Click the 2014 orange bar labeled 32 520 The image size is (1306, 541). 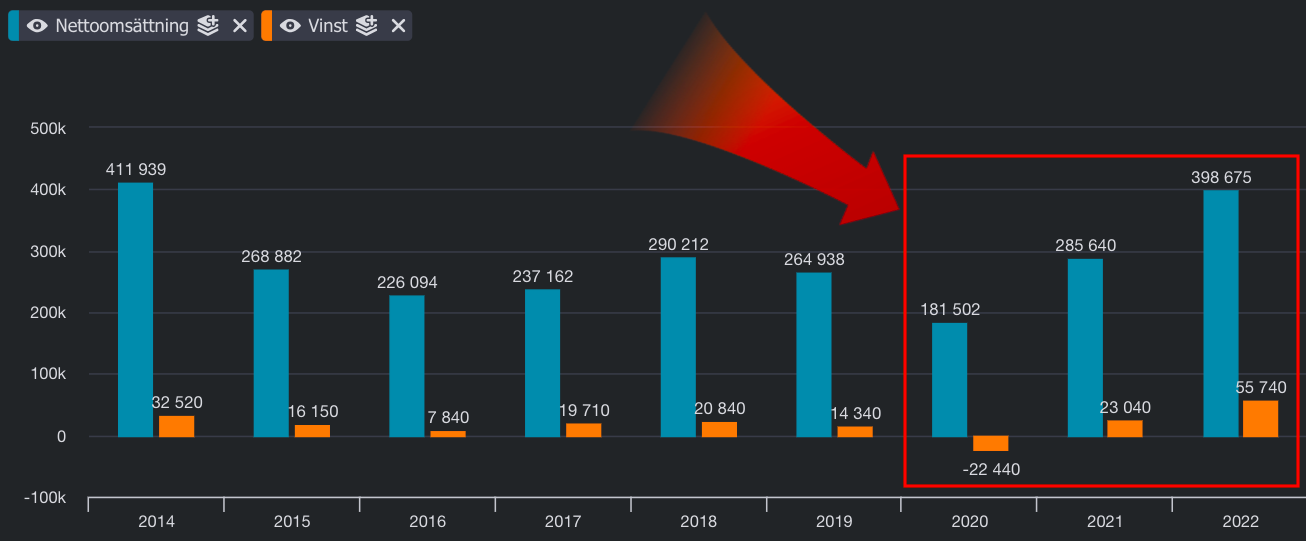click(x=176, y=426)
